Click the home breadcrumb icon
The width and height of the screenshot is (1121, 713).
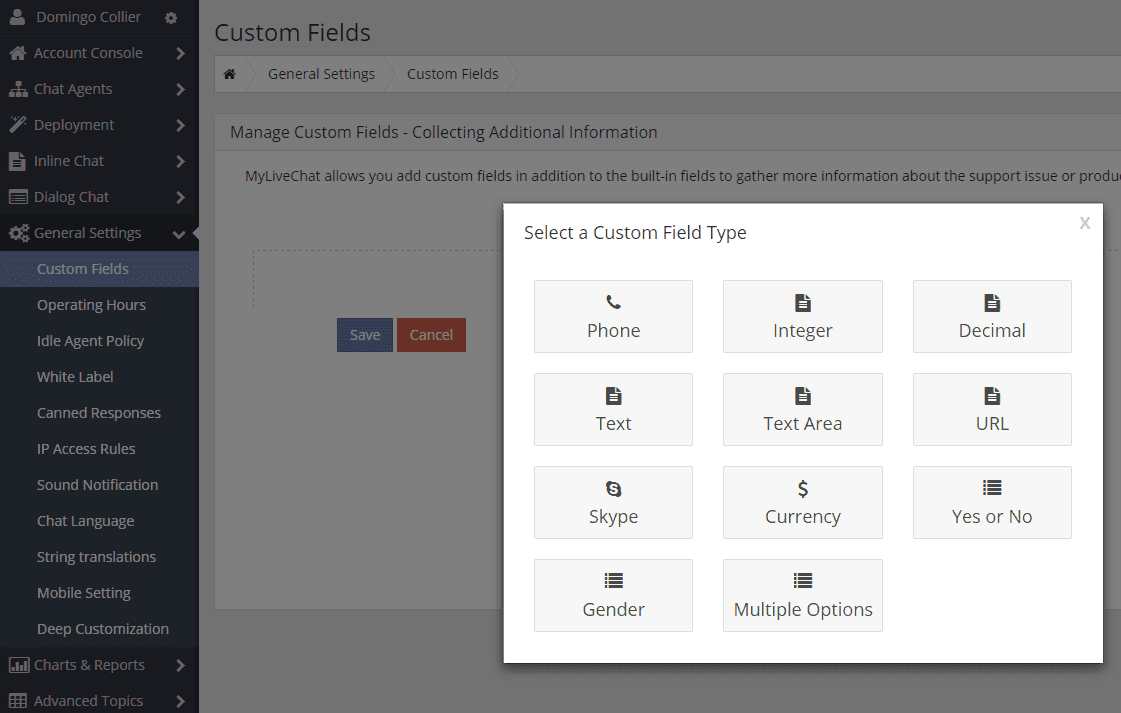coord(229,73)
